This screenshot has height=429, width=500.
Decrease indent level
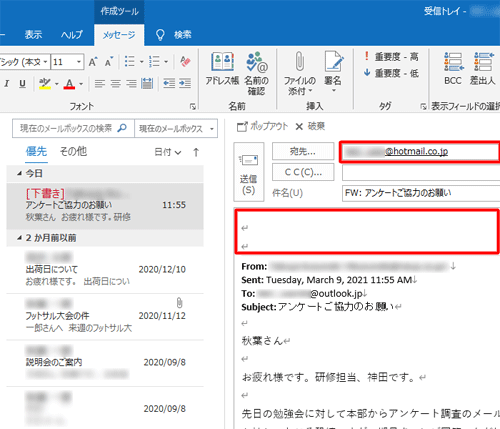pyautogui.click(x=169, y=83)
